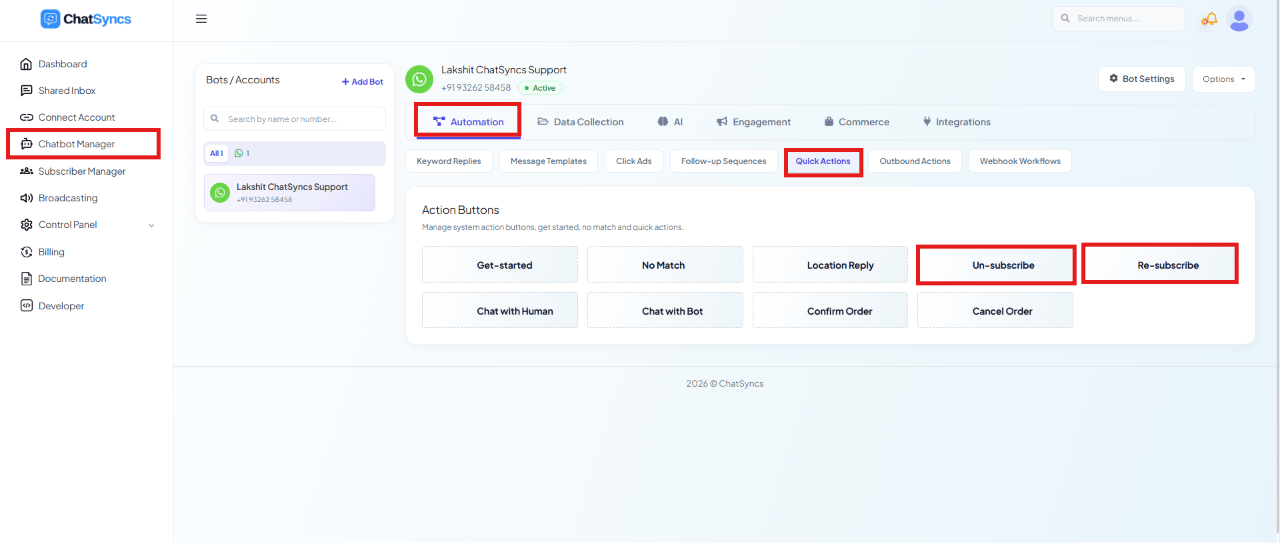
Task: Click the Documentation file icon
Action: [x=27, y=279]
